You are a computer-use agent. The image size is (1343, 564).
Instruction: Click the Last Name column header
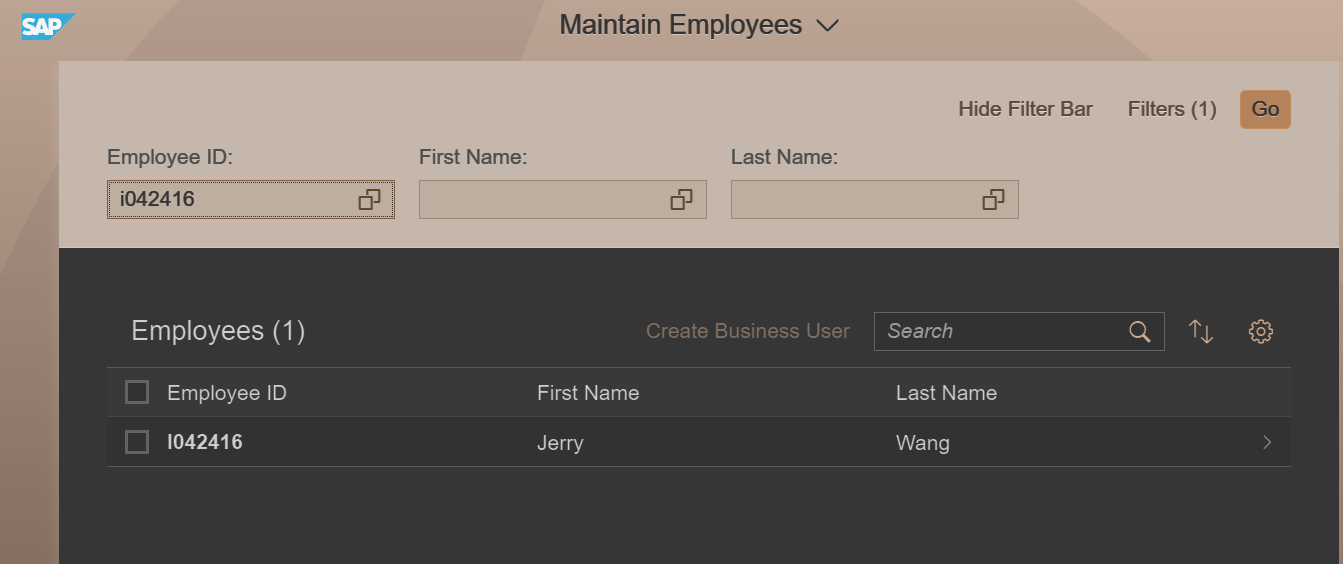(946, 393)
